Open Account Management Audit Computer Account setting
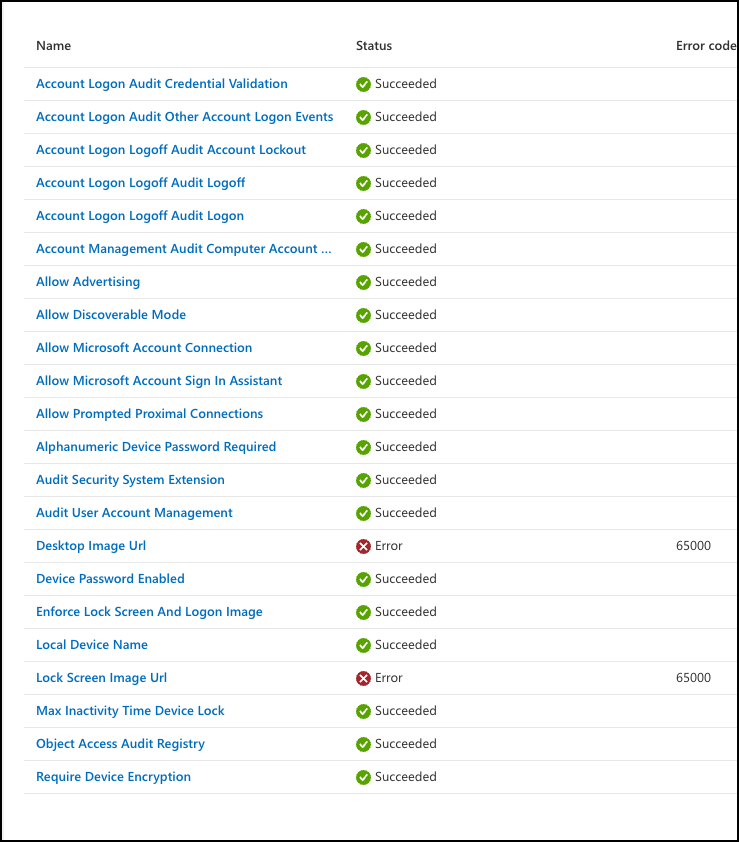Viewport: 739px width, 842px height. click(184, 249)
